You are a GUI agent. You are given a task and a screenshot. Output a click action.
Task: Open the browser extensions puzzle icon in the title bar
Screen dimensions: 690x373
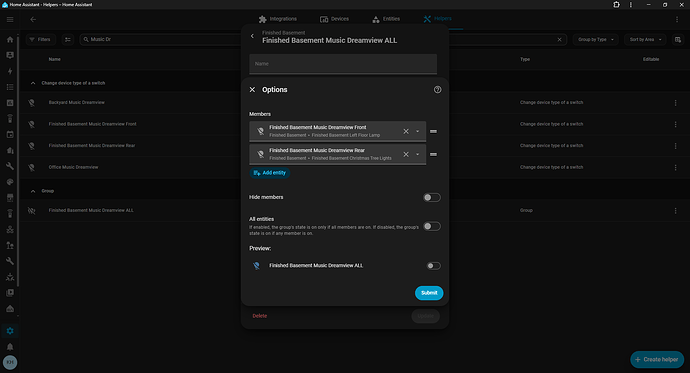(x=616, y=4)
